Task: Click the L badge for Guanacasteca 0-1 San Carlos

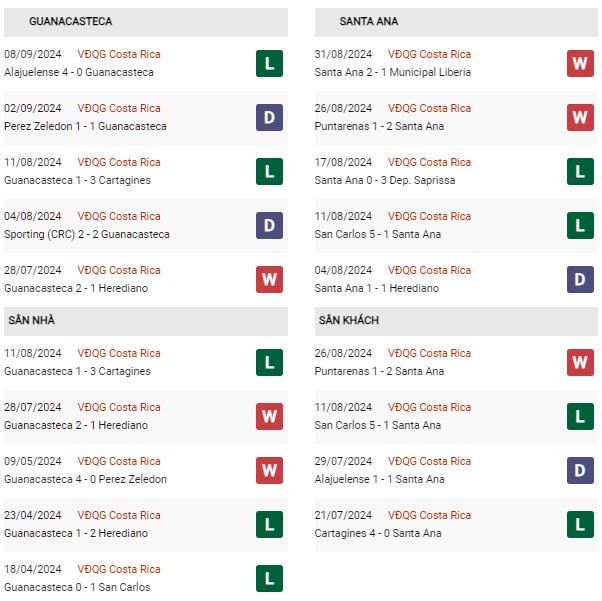Action: [x=269, y=578]
